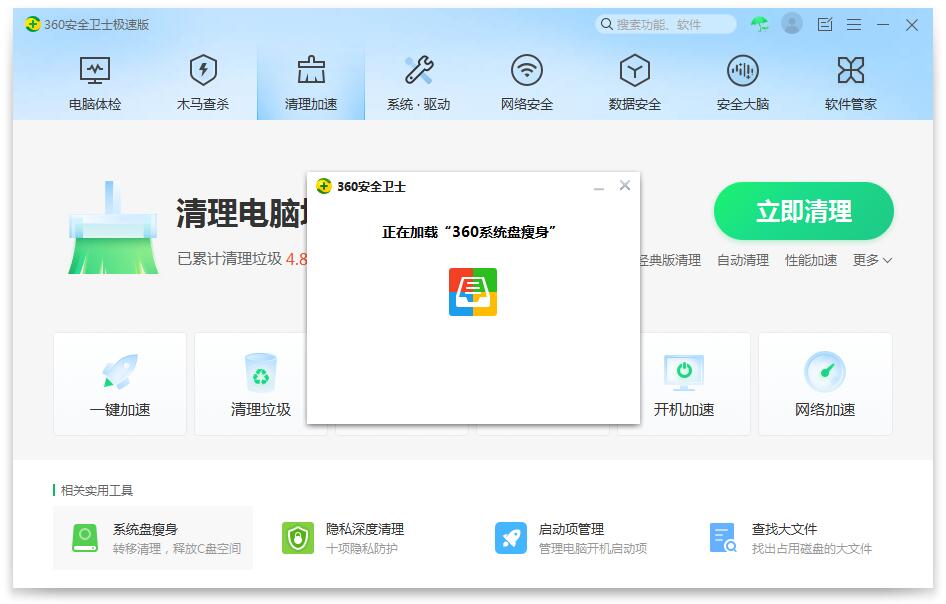
Task: Open the 查找大文件 tool
Action: coord(791,538)
